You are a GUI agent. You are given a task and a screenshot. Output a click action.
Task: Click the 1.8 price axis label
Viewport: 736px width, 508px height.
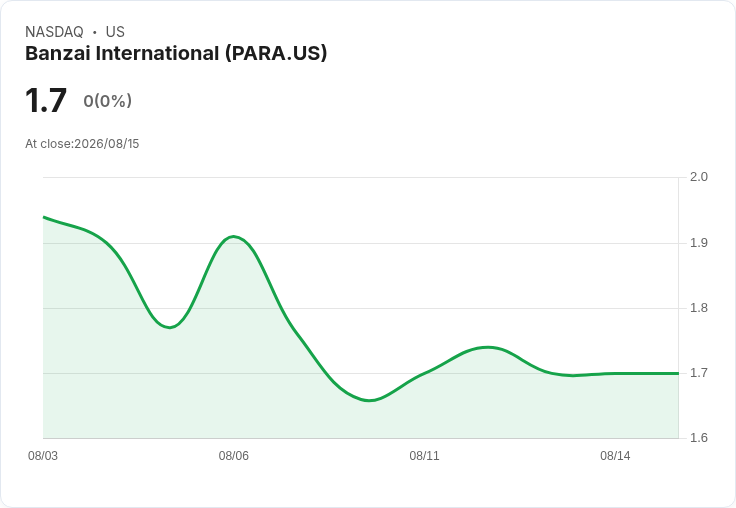[698, 308]
